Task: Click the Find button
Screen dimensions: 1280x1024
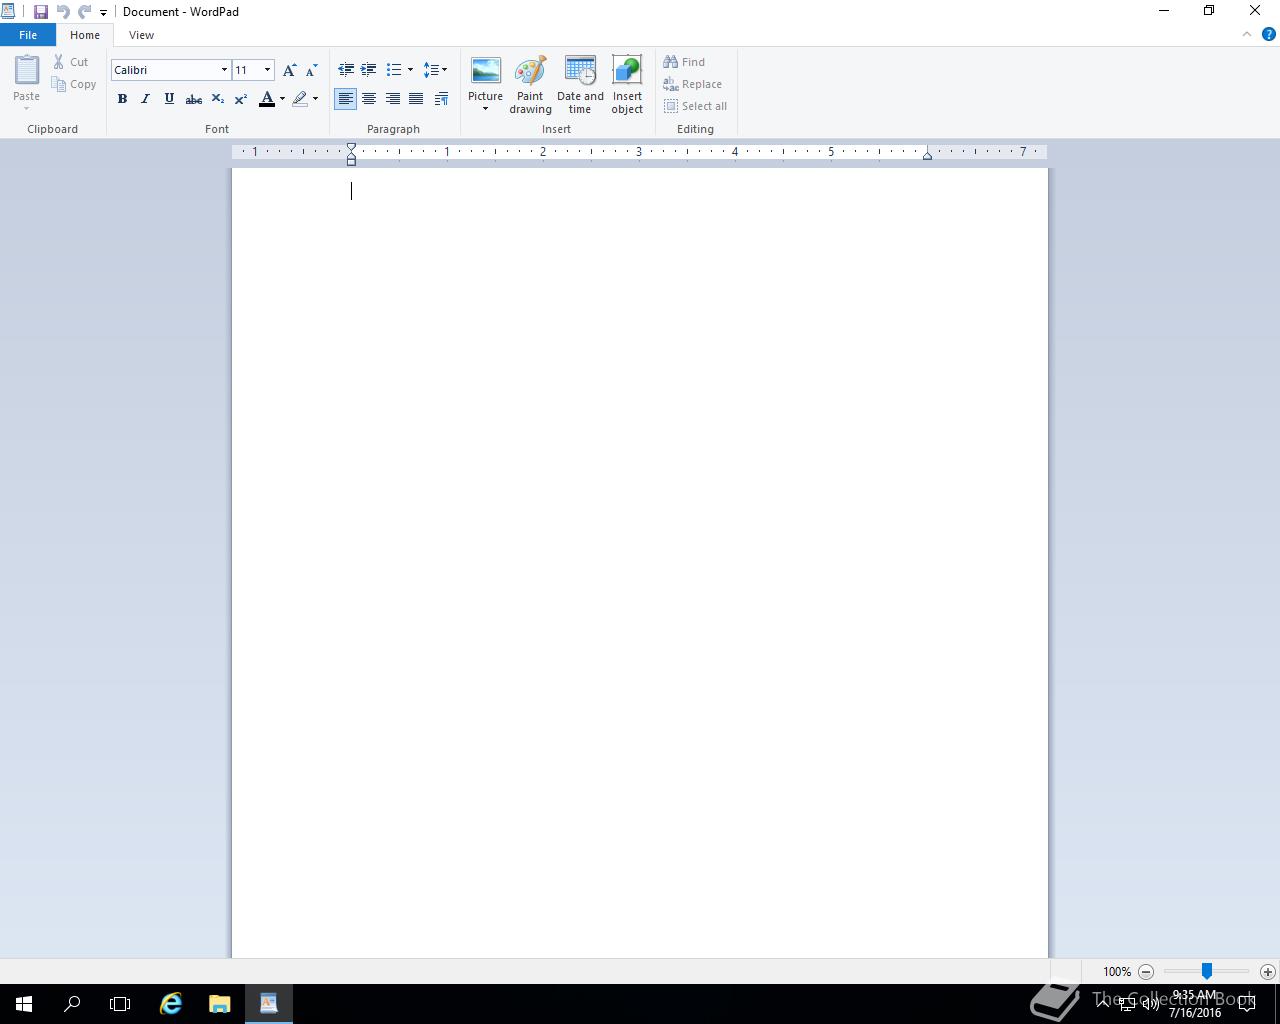Action: [x=684, y=62]
